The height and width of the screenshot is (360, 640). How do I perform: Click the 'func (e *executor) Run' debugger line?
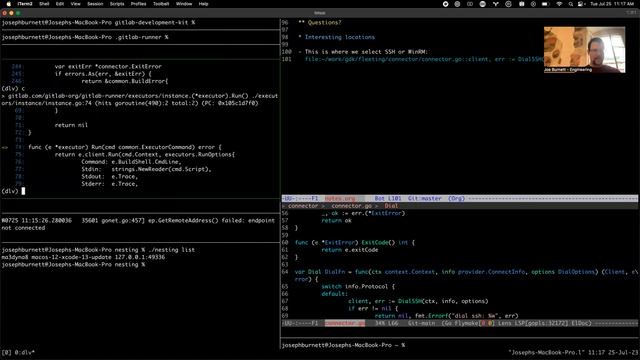click(x=124, y=147)
